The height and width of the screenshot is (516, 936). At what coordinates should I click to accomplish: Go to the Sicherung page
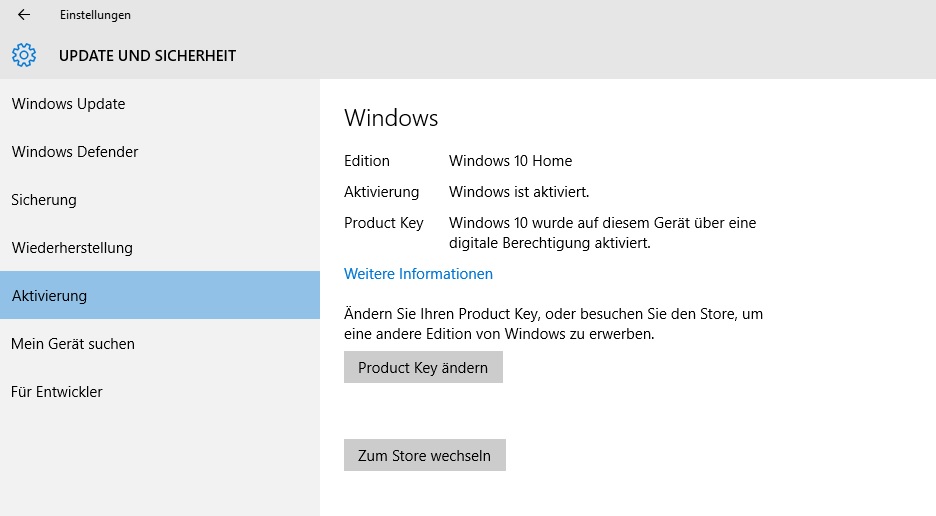tap(44, 200)
